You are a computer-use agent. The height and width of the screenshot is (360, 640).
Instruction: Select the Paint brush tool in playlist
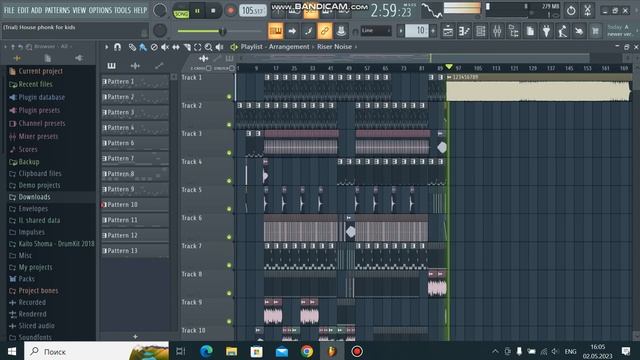click(143, 47)
